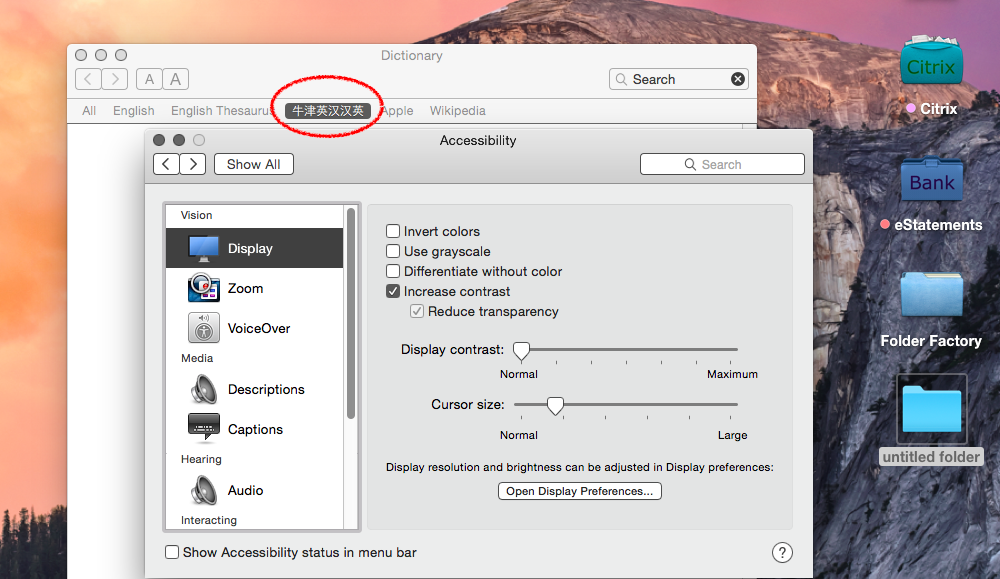Uncheck Increase contrast checkbox
The width and height of the screenshot is (1000, 579).
(x=393, y=291)
